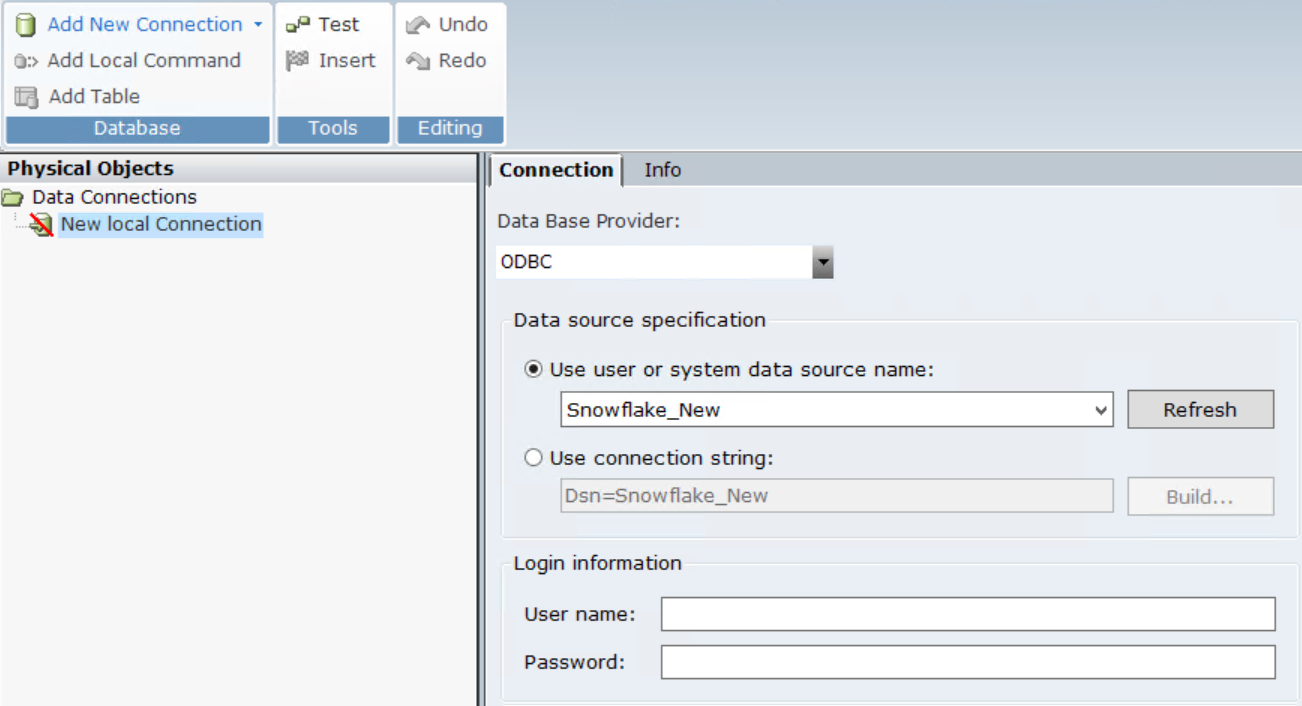Click in the User name field
Viewport: 1302px width, 706px height.
967,614
